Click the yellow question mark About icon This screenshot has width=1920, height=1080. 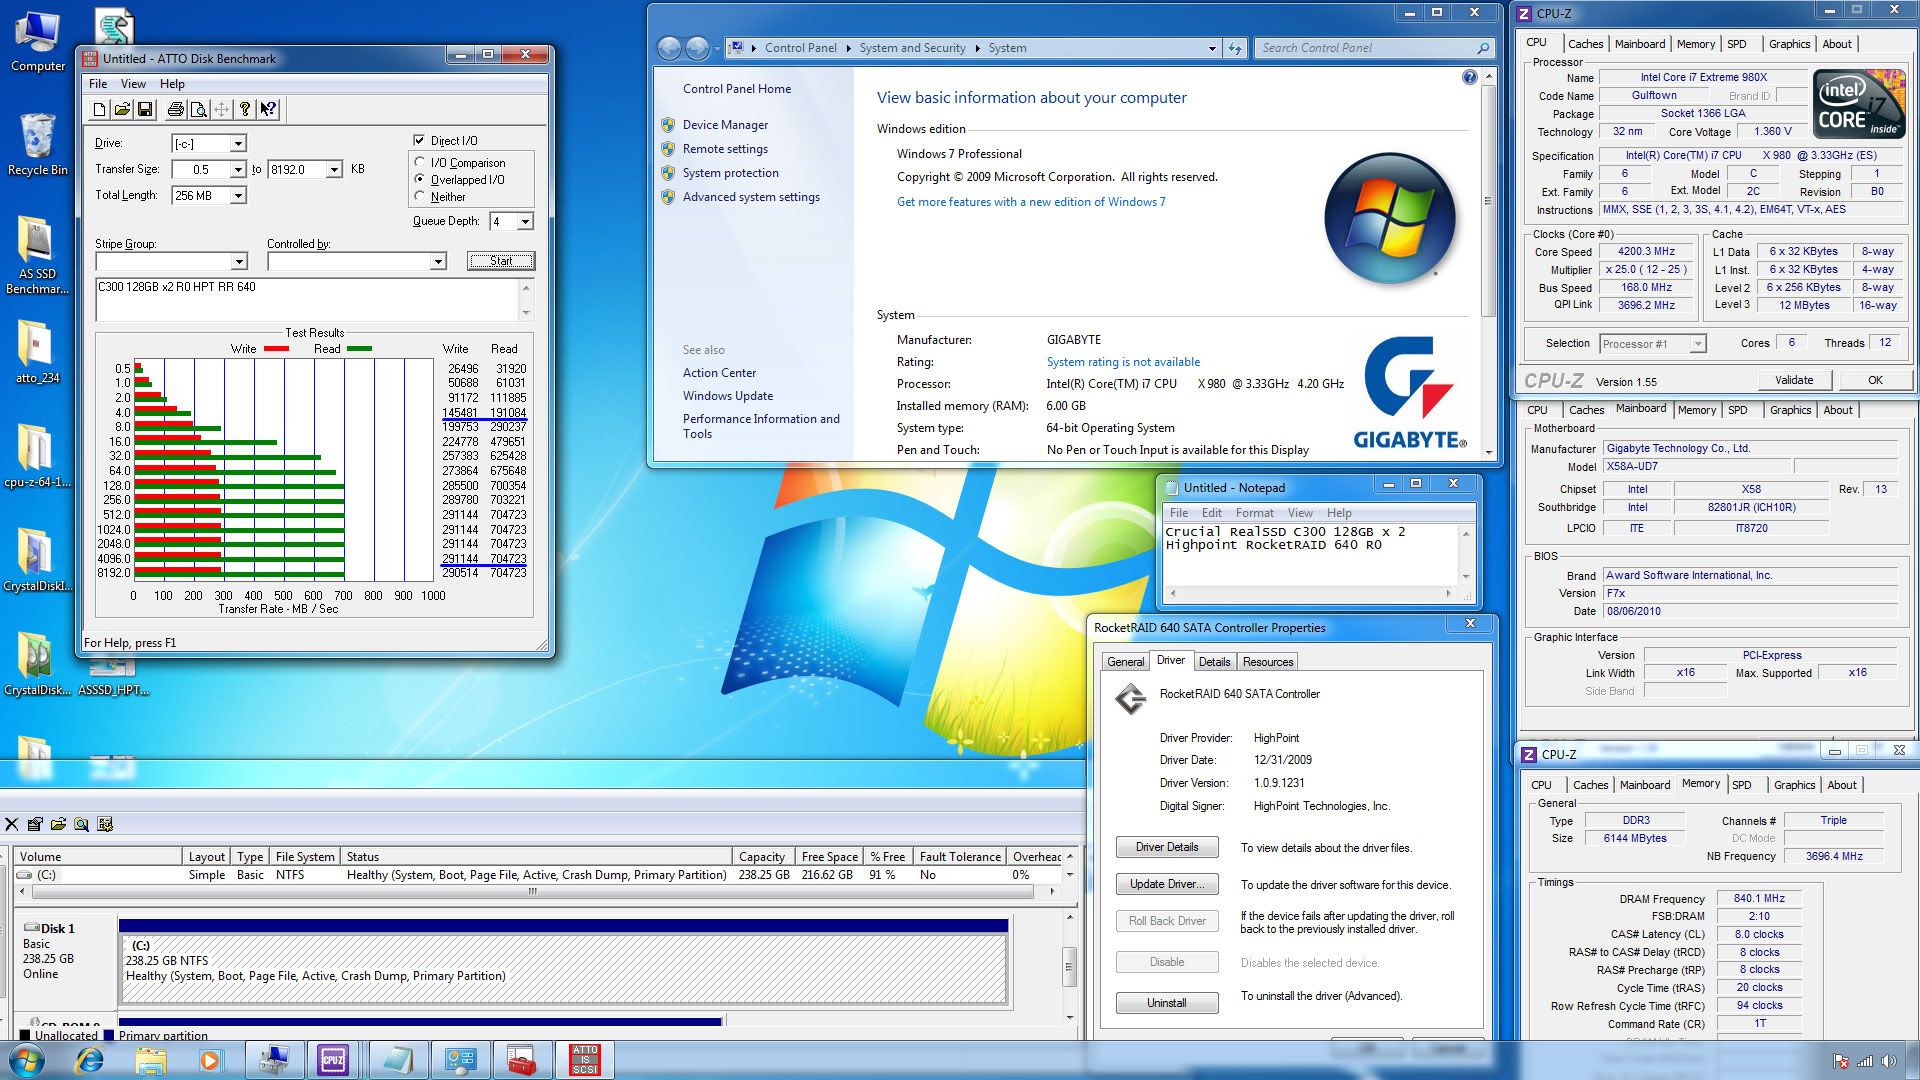245,110
